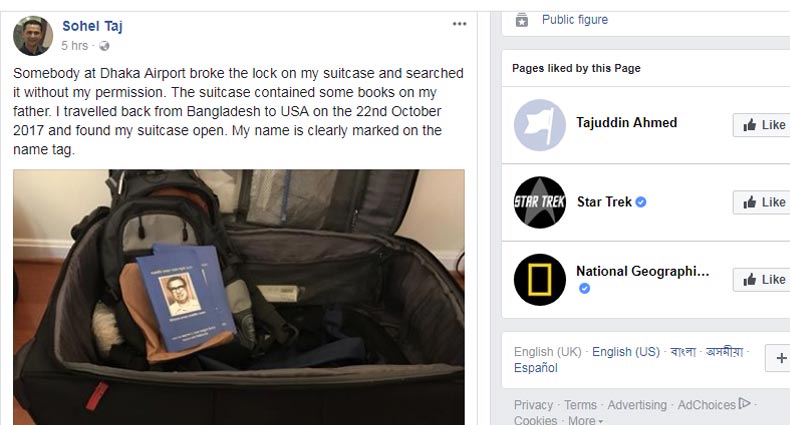Click Sohel Taj's profile picture
790x425 pixels.
coord(33,35)
